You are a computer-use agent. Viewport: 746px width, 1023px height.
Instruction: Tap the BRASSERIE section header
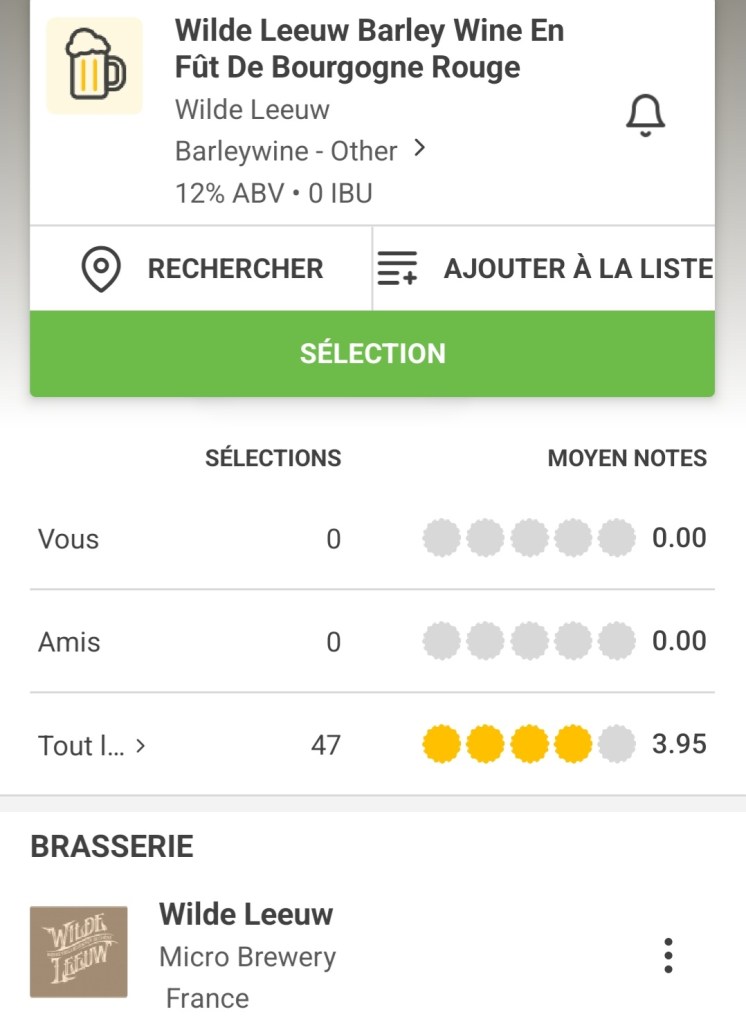pyautogui.click(x=112, y=847)
